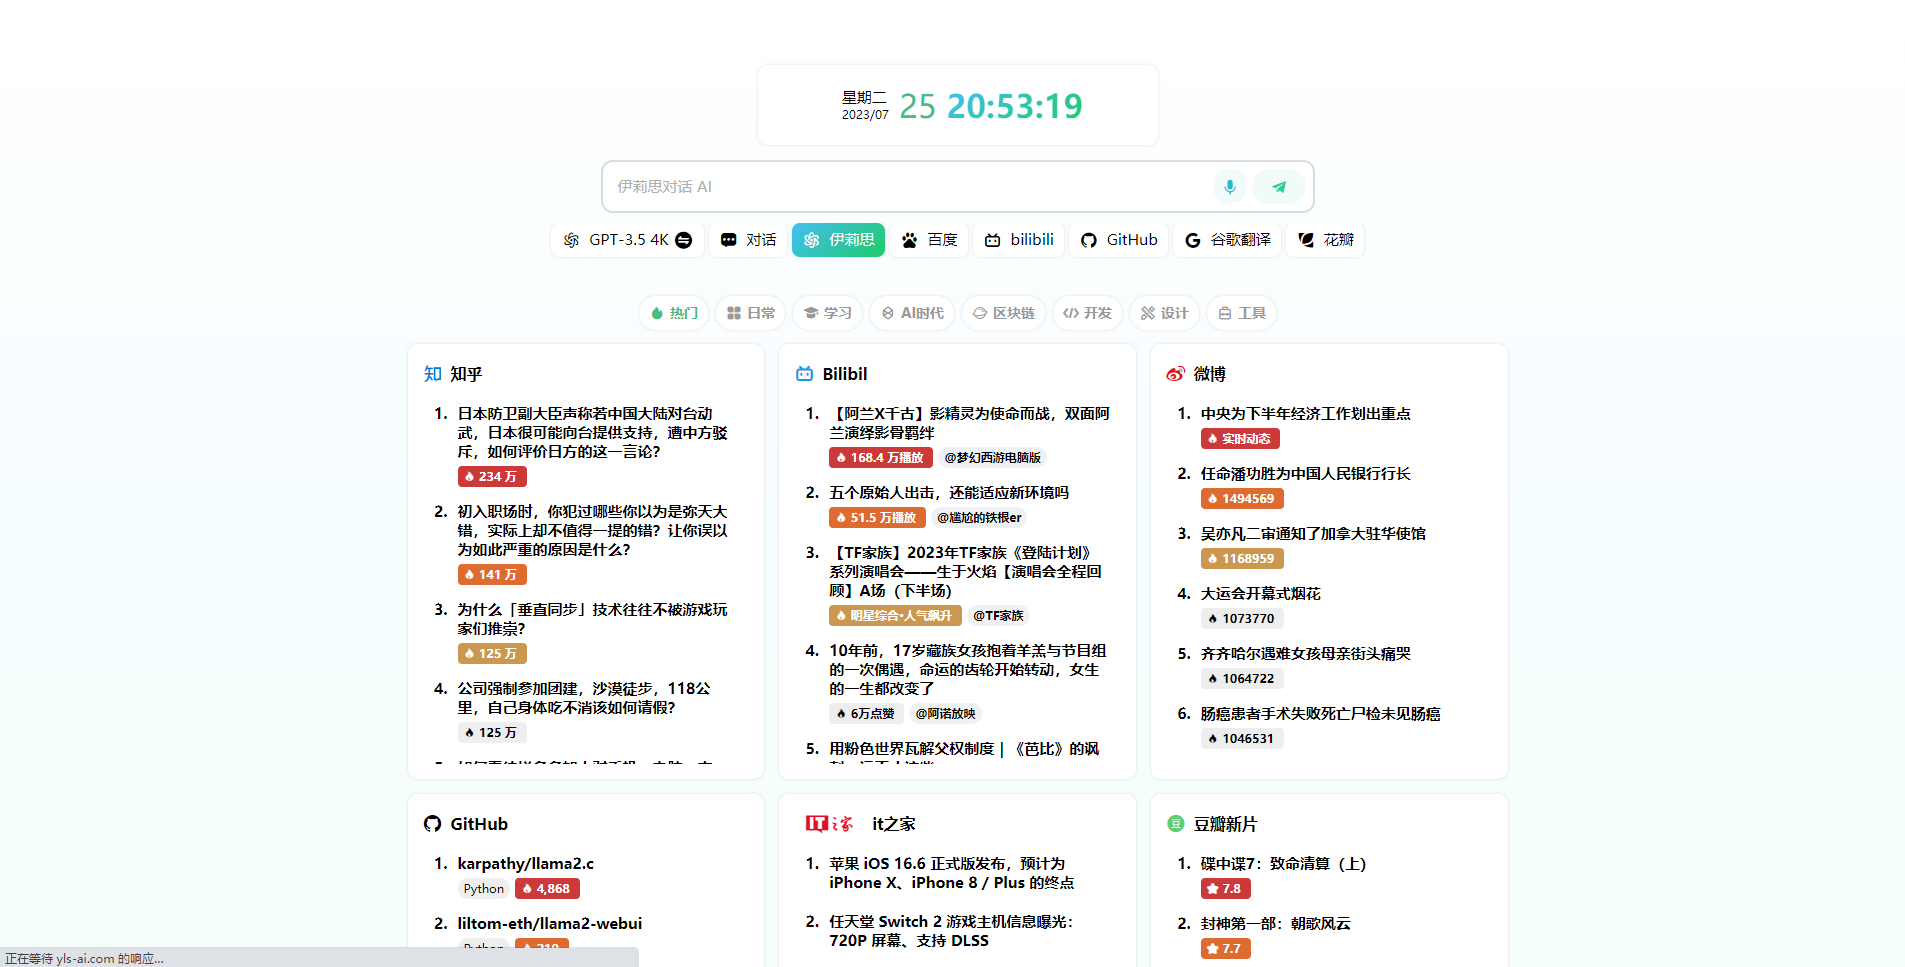This screenshot has width=1905, height=967.
Task: Open it之家 news about iOS 16.6
Action: [951, 872]
